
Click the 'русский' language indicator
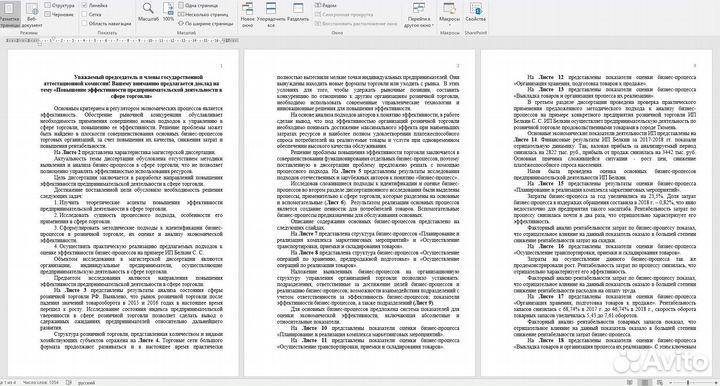[x=86, y=382]
